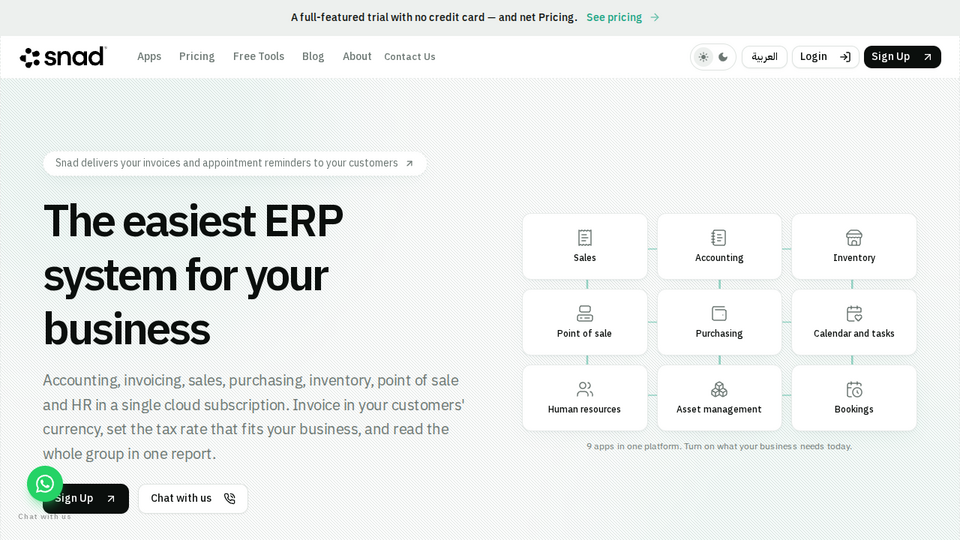Open invoices and reminders announcement pill
960x540 pixels.
(234, 163)
